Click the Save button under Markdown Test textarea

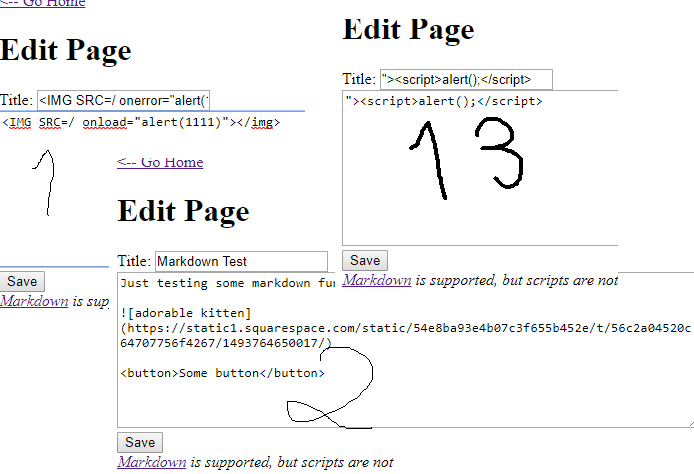pyautogui.click(x=140, y=442)
